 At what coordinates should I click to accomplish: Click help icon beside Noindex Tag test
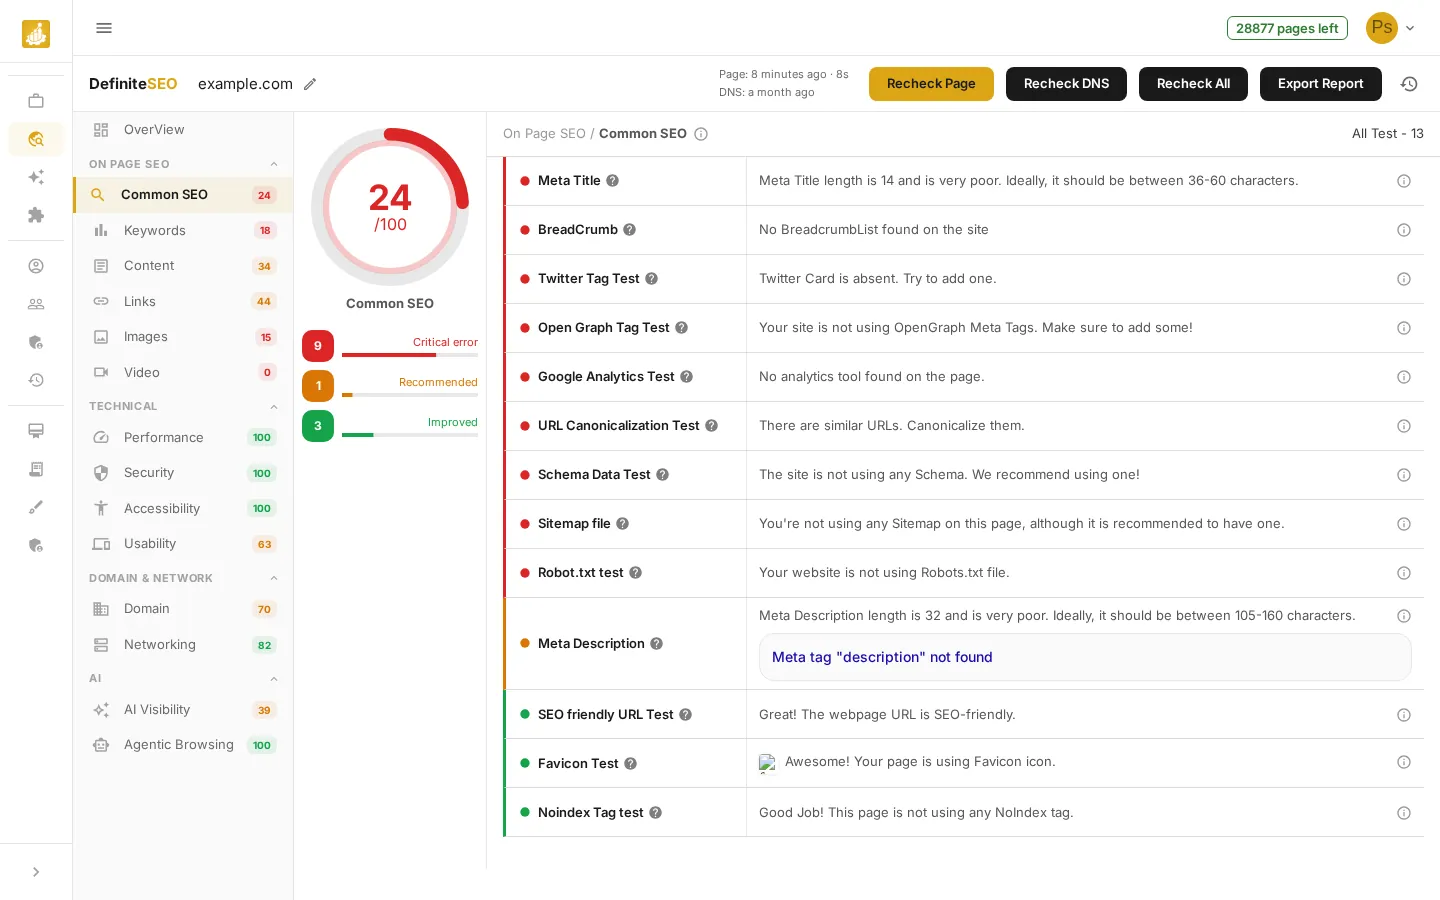[656, 813]
